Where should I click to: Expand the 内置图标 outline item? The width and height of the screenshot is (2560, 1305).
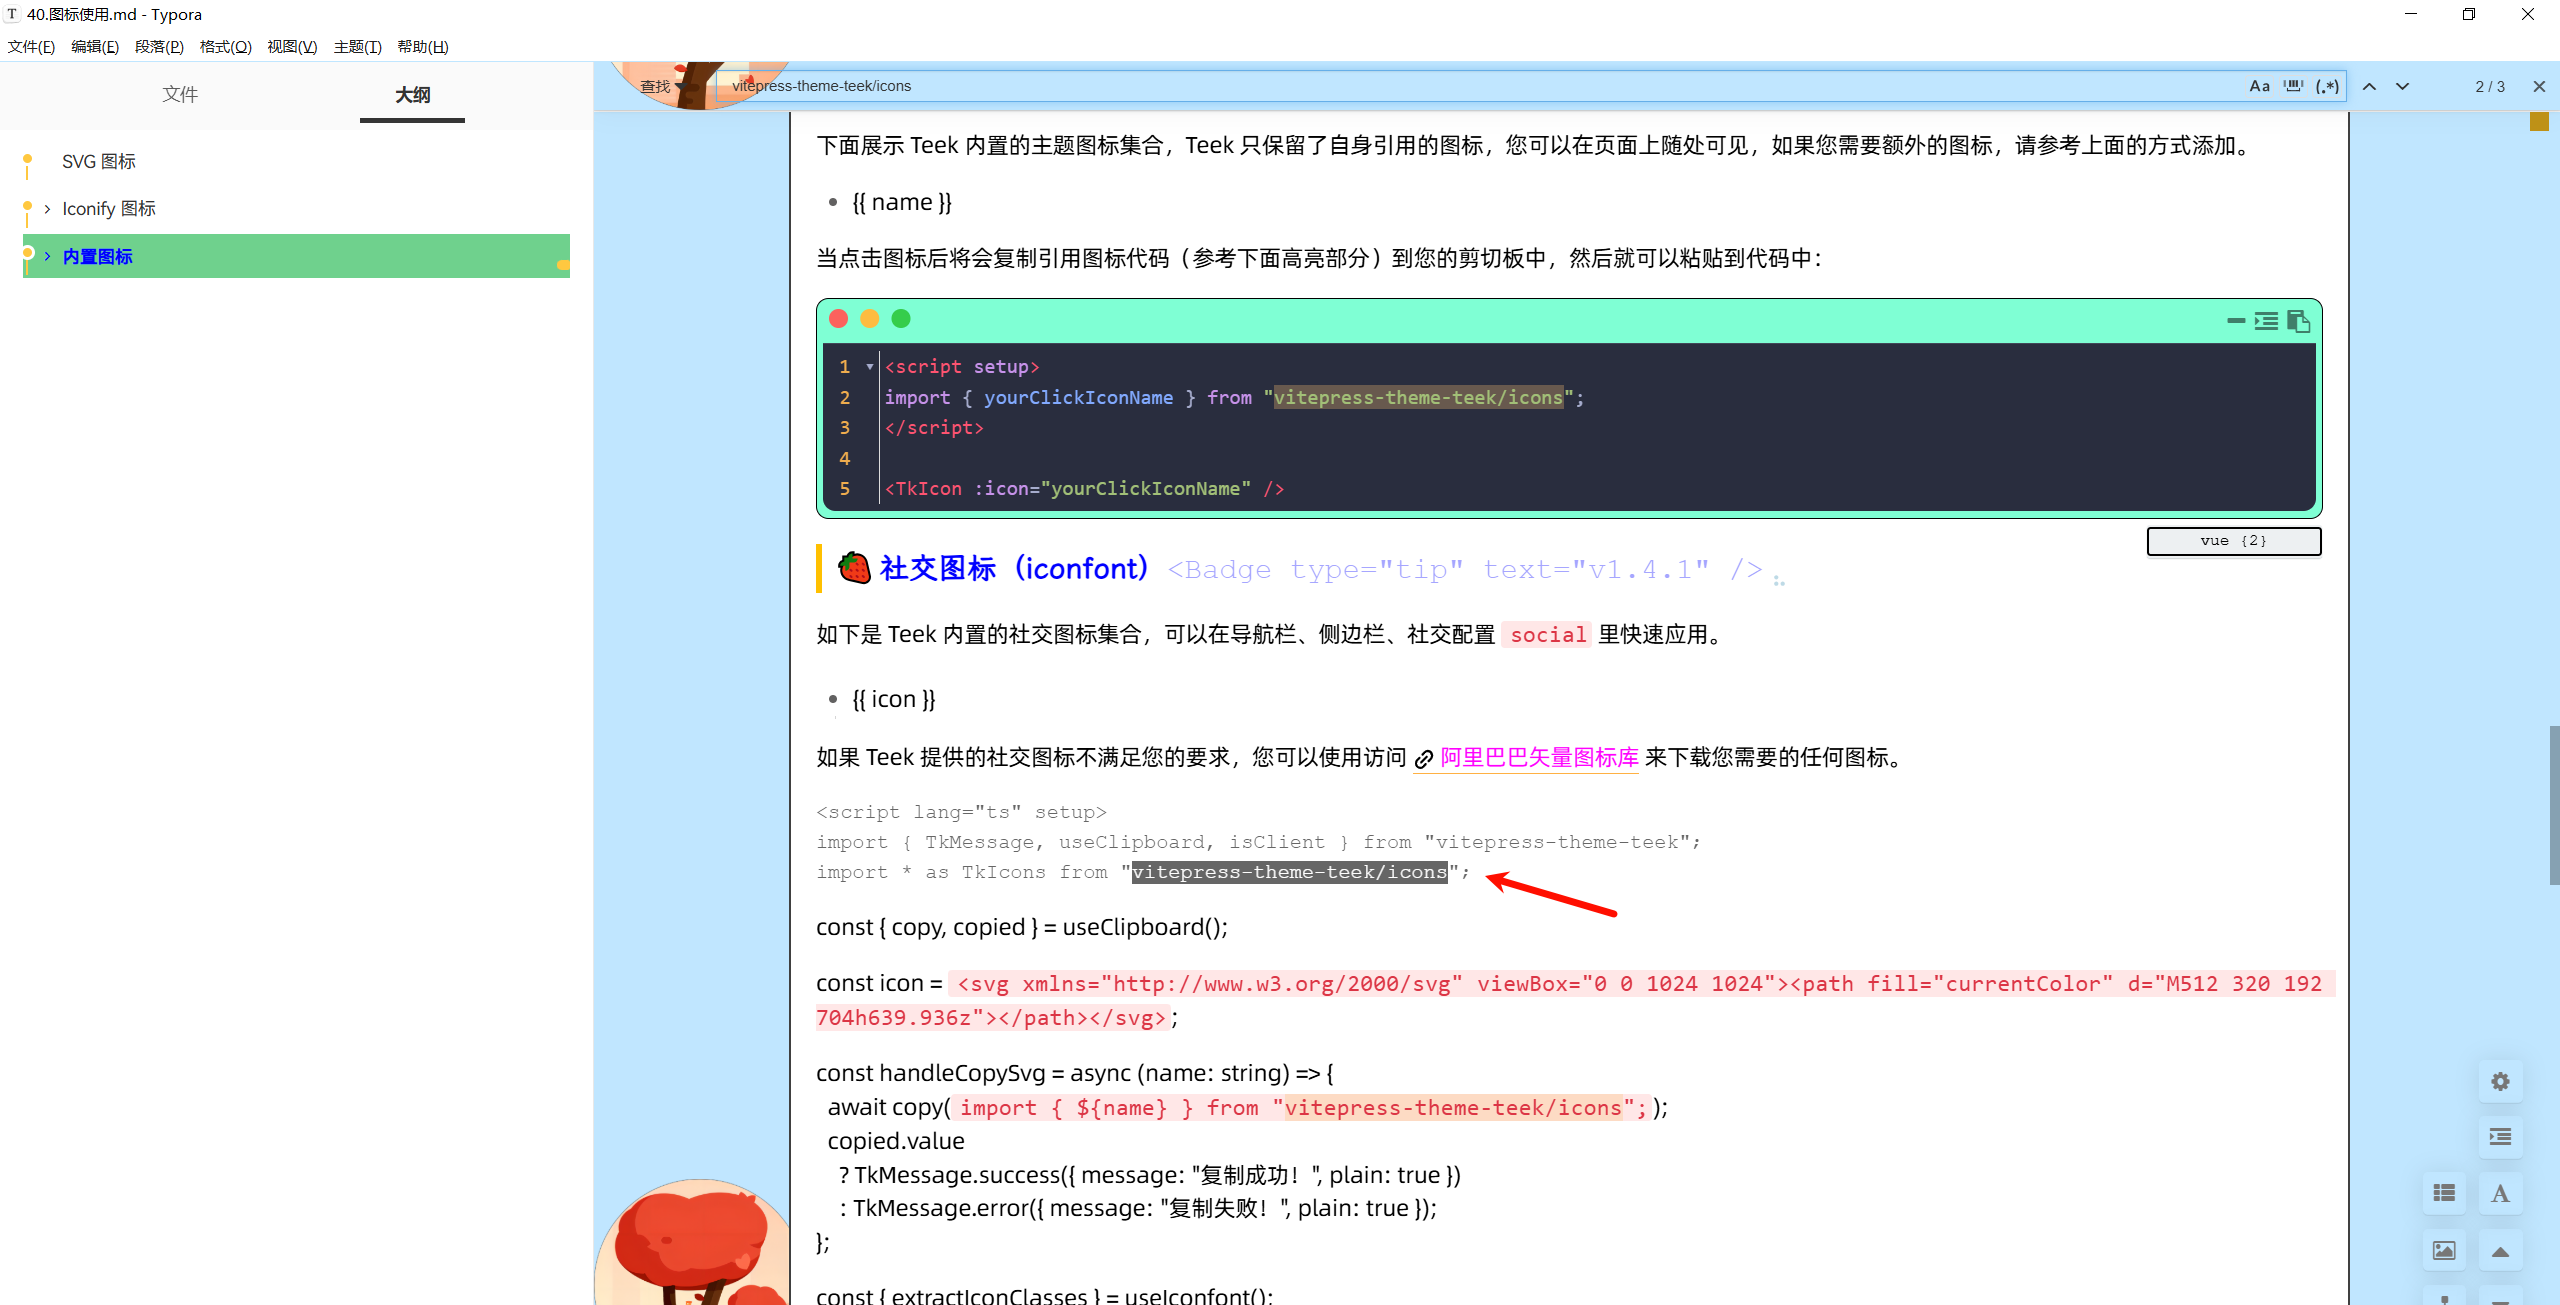[x=47, y=257]
